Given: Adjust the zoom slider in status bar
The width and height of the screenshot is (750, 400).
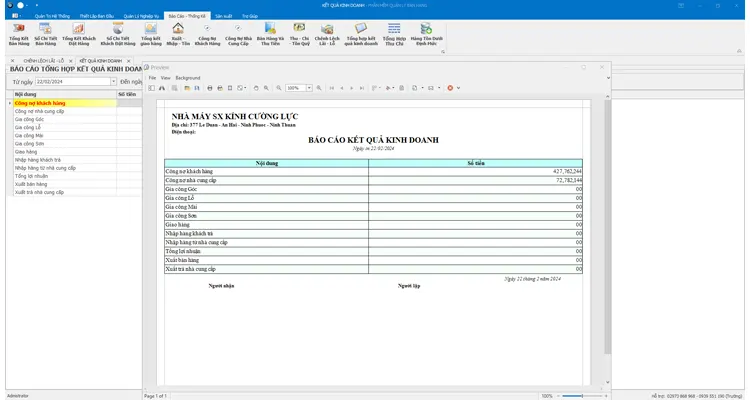Looking at the screenshot, I should pos(582,396).
